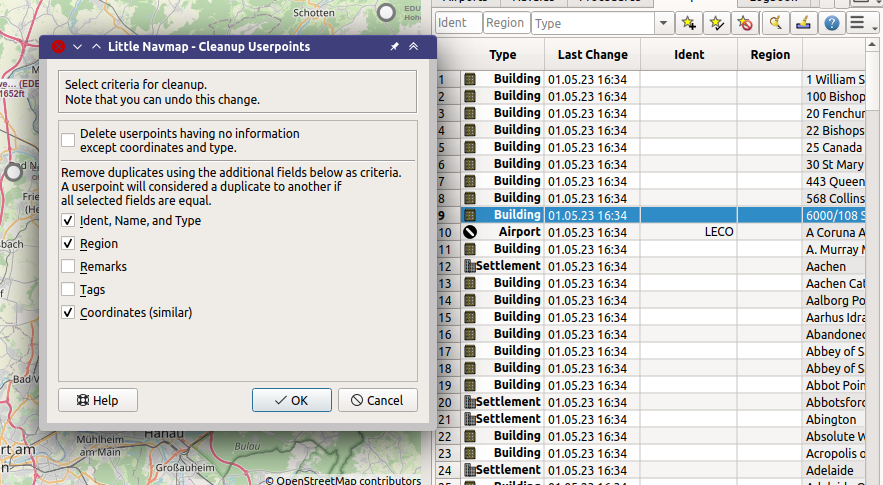Focus the Ident search field
The width and height of the screenshot is (883, 485).
click(458, 23)
